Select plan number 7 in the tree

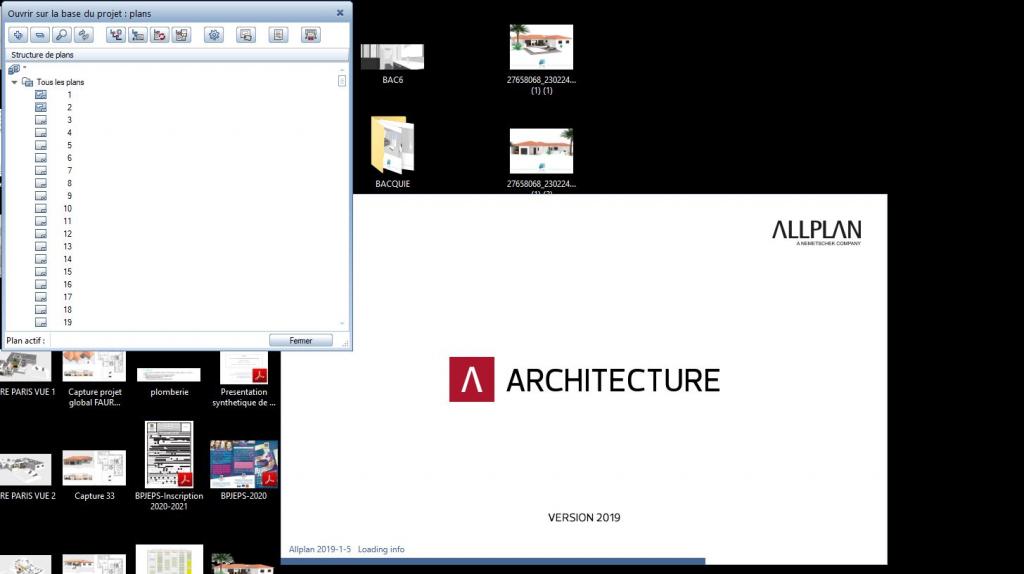tap(69, 170)
